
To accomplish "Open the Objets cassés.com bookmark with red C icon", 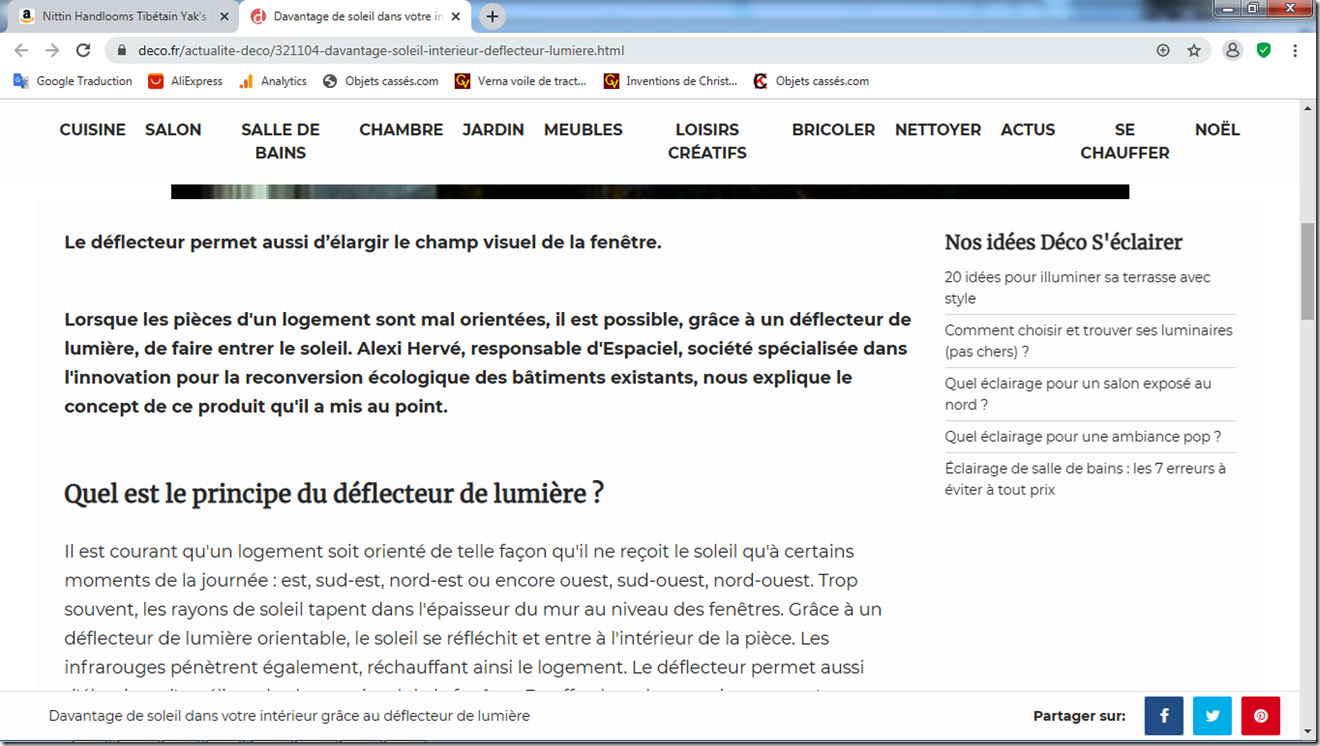I will (x=811, y=81).
